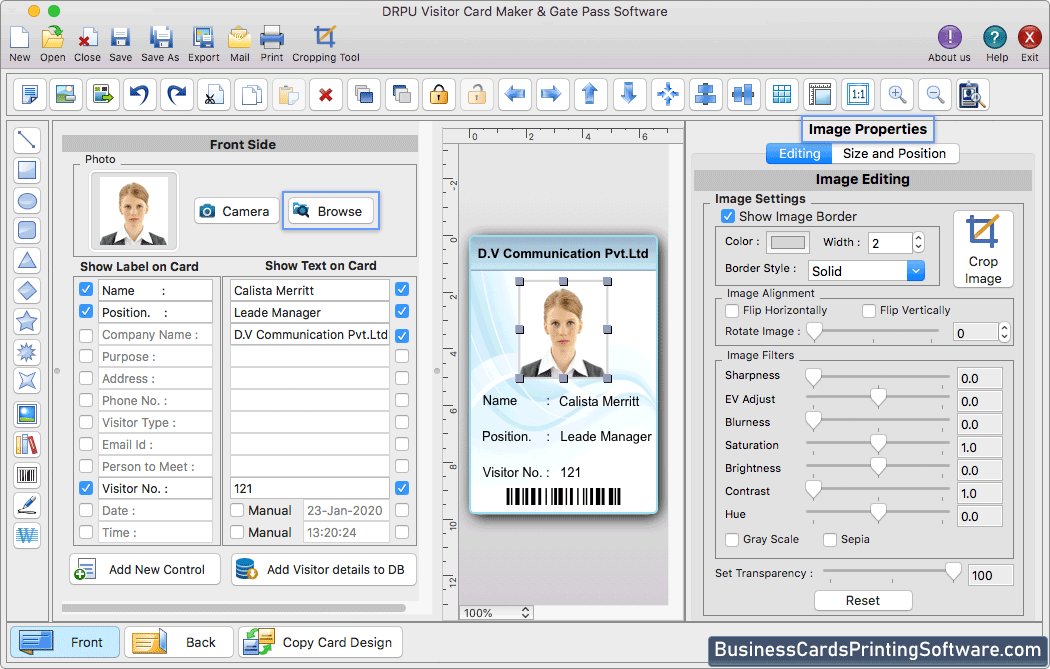Open the border Color swatch

coord(788,242)
